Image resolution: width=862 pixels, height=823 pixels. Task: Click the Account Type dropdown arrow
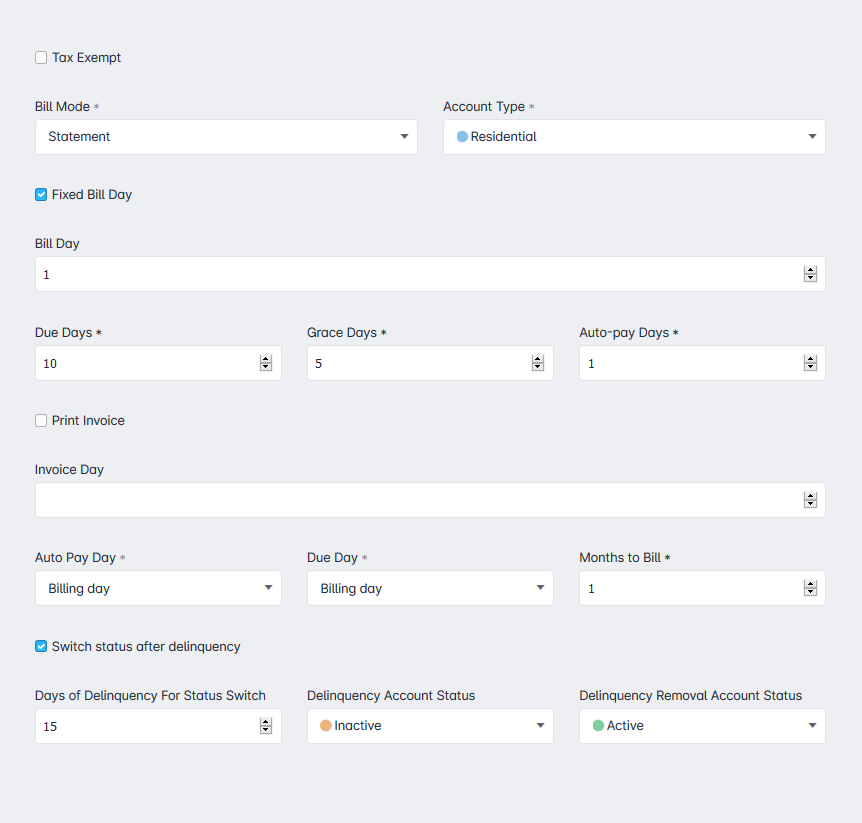click(812, 136)
